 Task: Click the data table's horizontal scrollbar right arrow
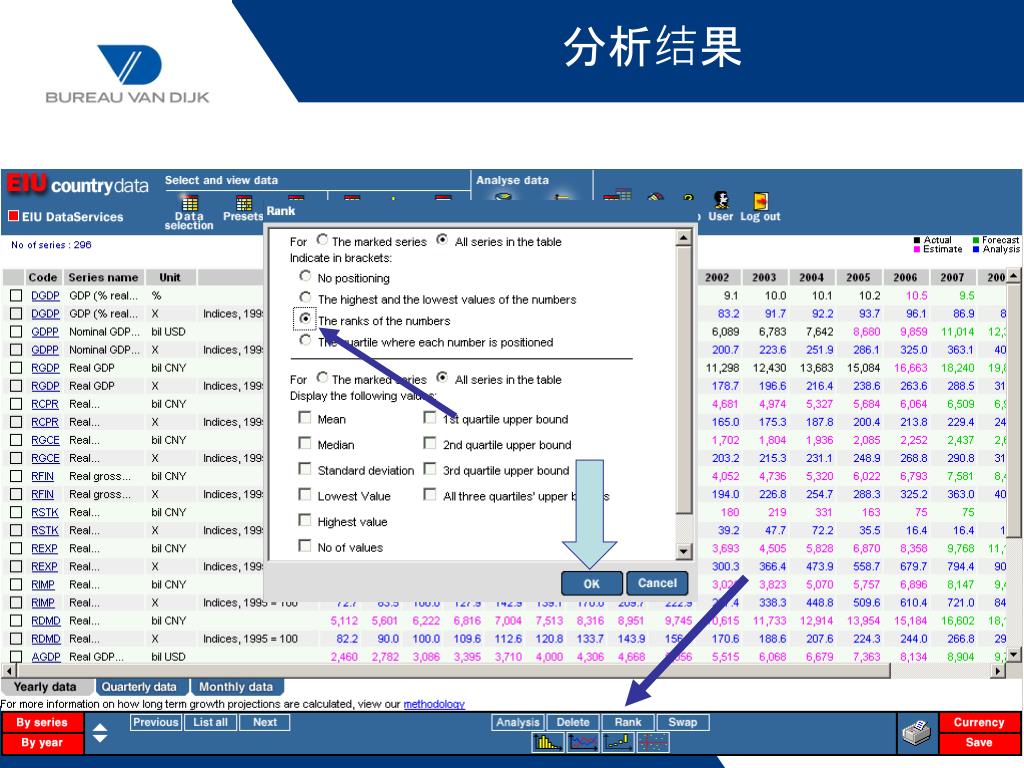click(998, 671)
